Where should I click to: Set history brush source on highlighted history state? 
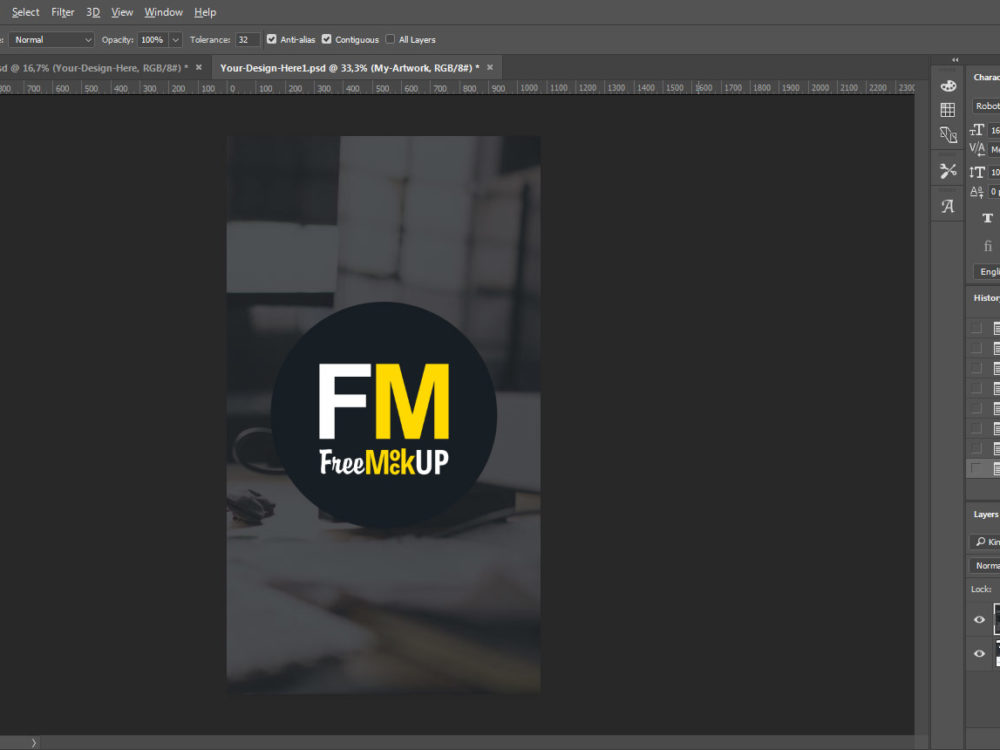976,469
